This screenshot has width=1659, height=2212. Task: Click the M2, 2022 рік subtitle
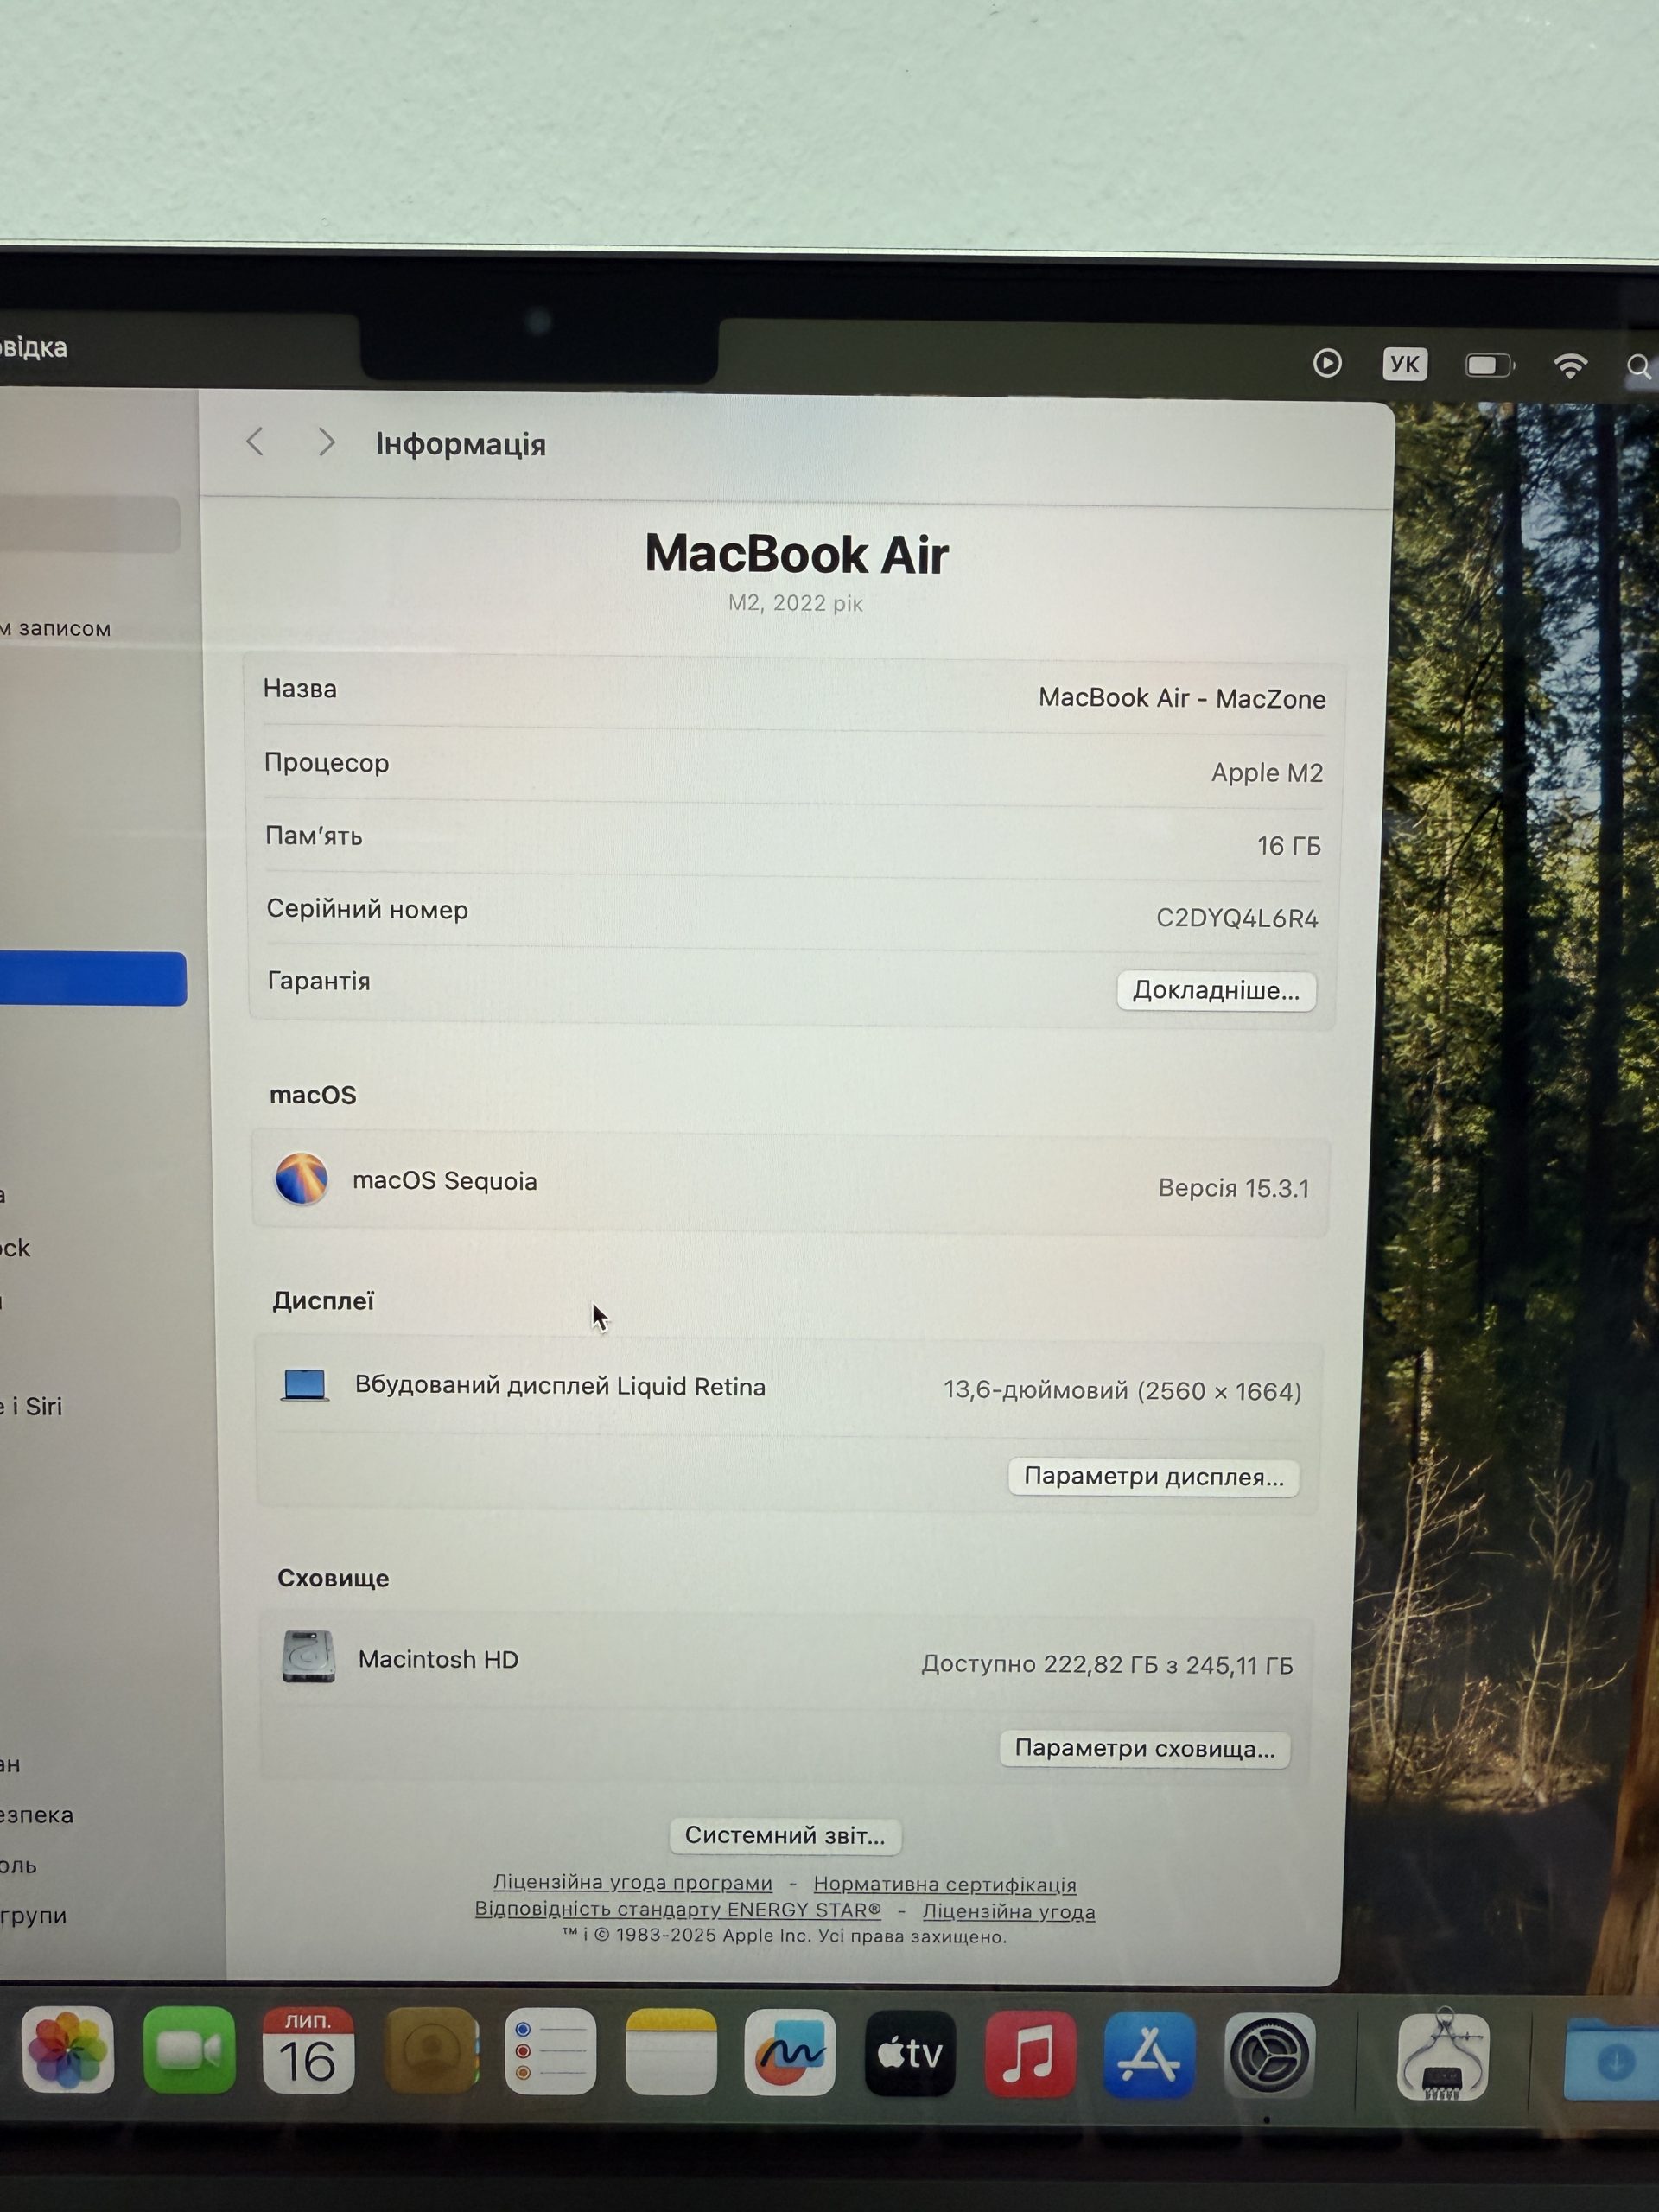tap(795, 603)
